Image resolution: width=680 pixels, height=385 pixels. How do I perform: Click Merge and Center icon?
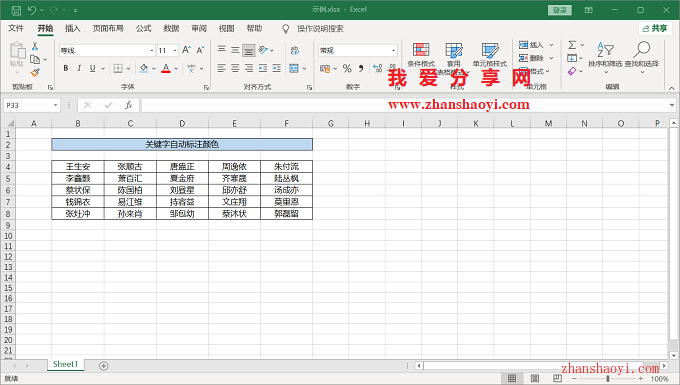point(294,68)
